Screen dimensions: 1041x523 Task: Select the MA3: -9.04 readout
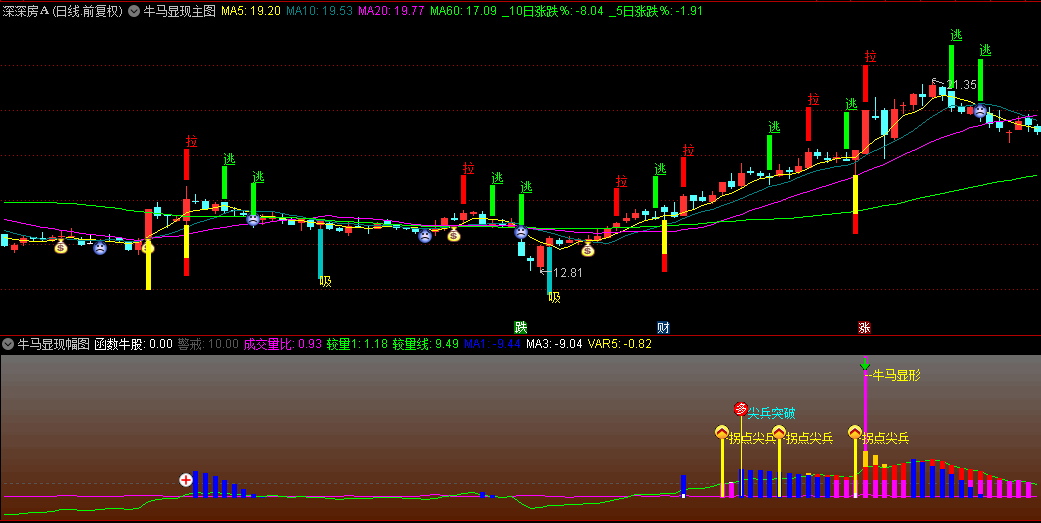554,344
